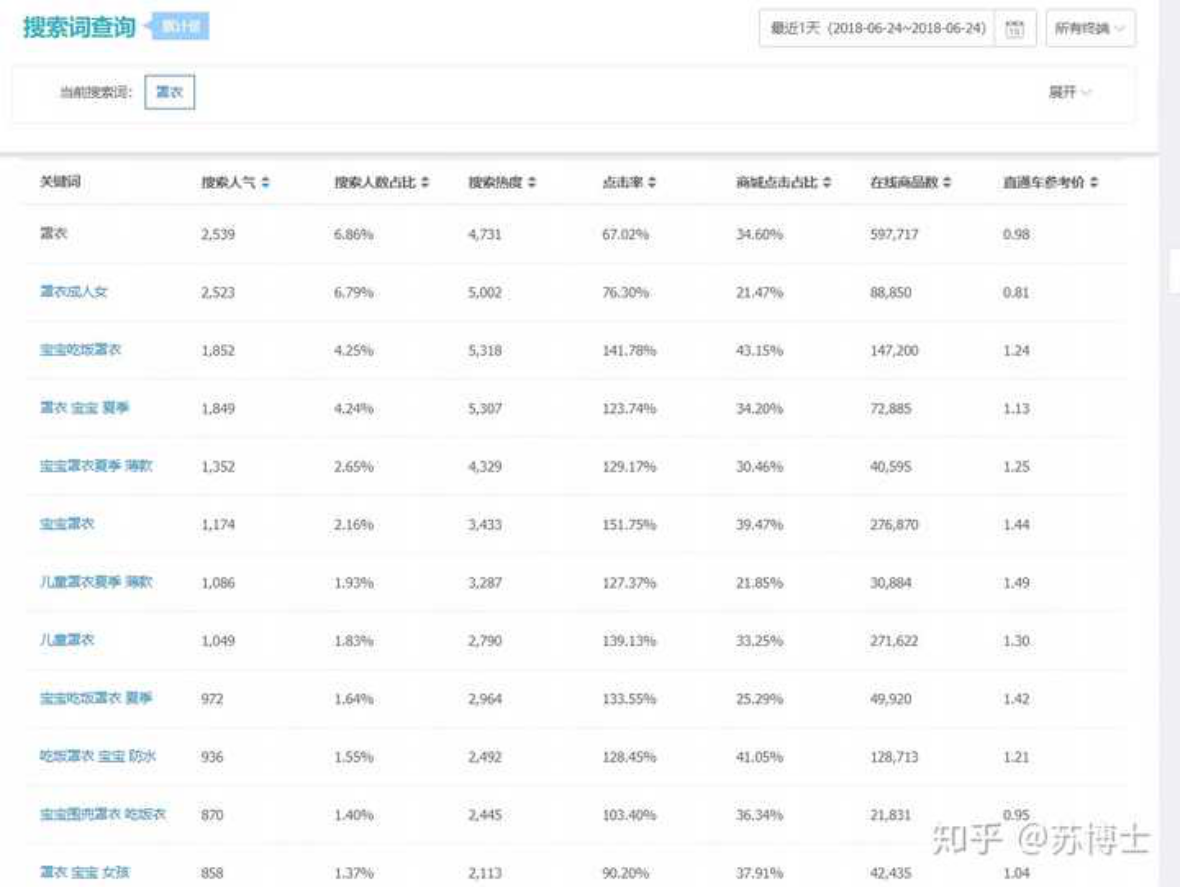The image size is (1180, 887).
Task: Click search share value 2.65%
Action: point(354,466)
